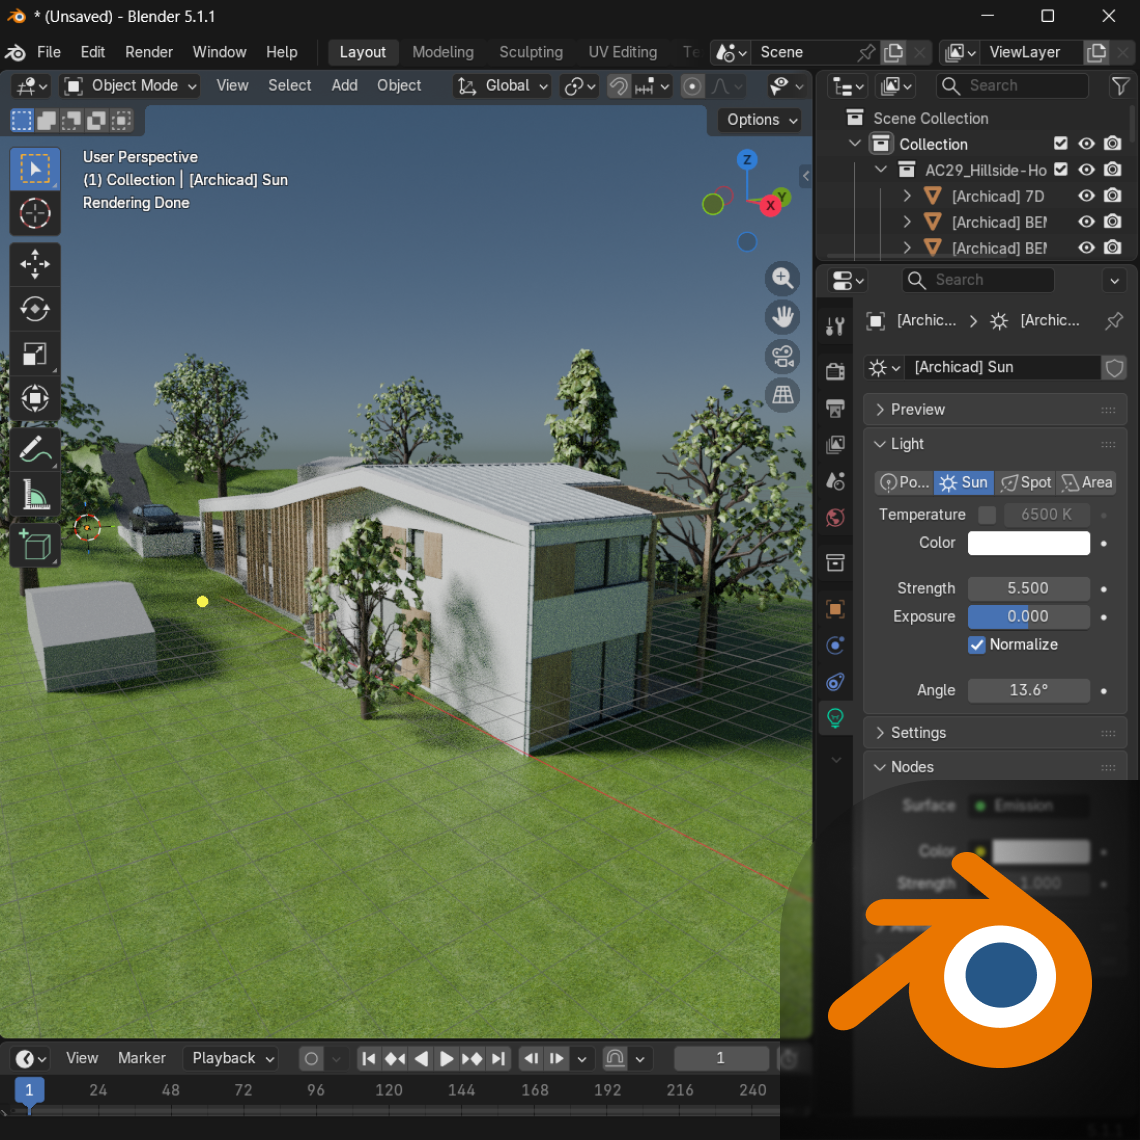
Task: Toggle the Normalize checkbox
Action: 976,645
